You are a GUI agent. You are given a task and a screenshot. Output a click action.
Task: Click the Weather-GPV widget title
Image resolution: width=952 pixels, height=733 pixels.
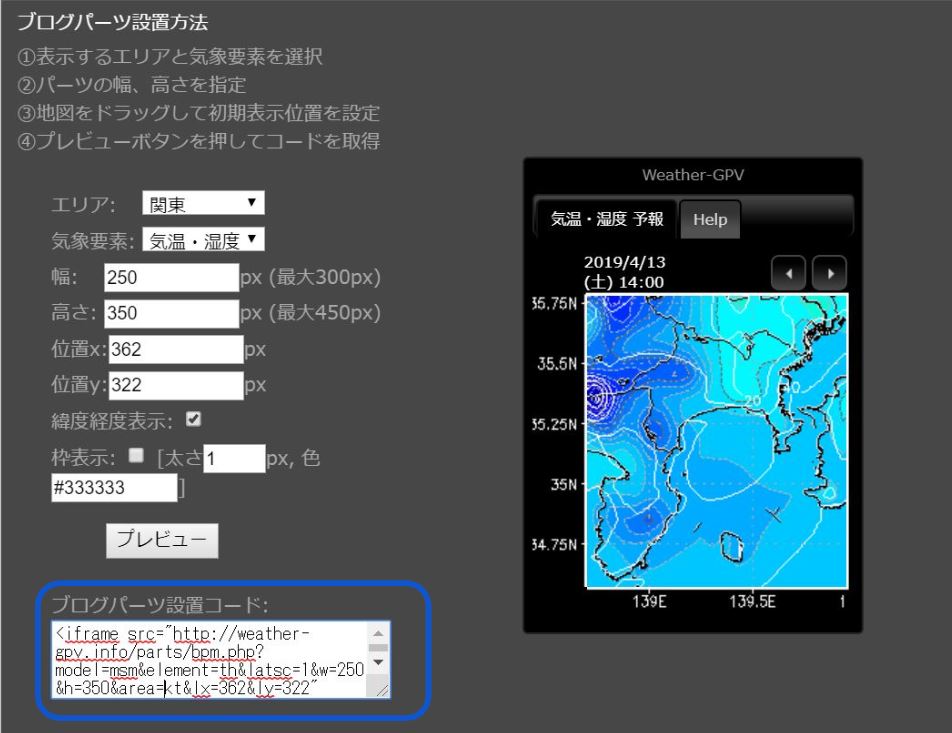tap(693, 175)
